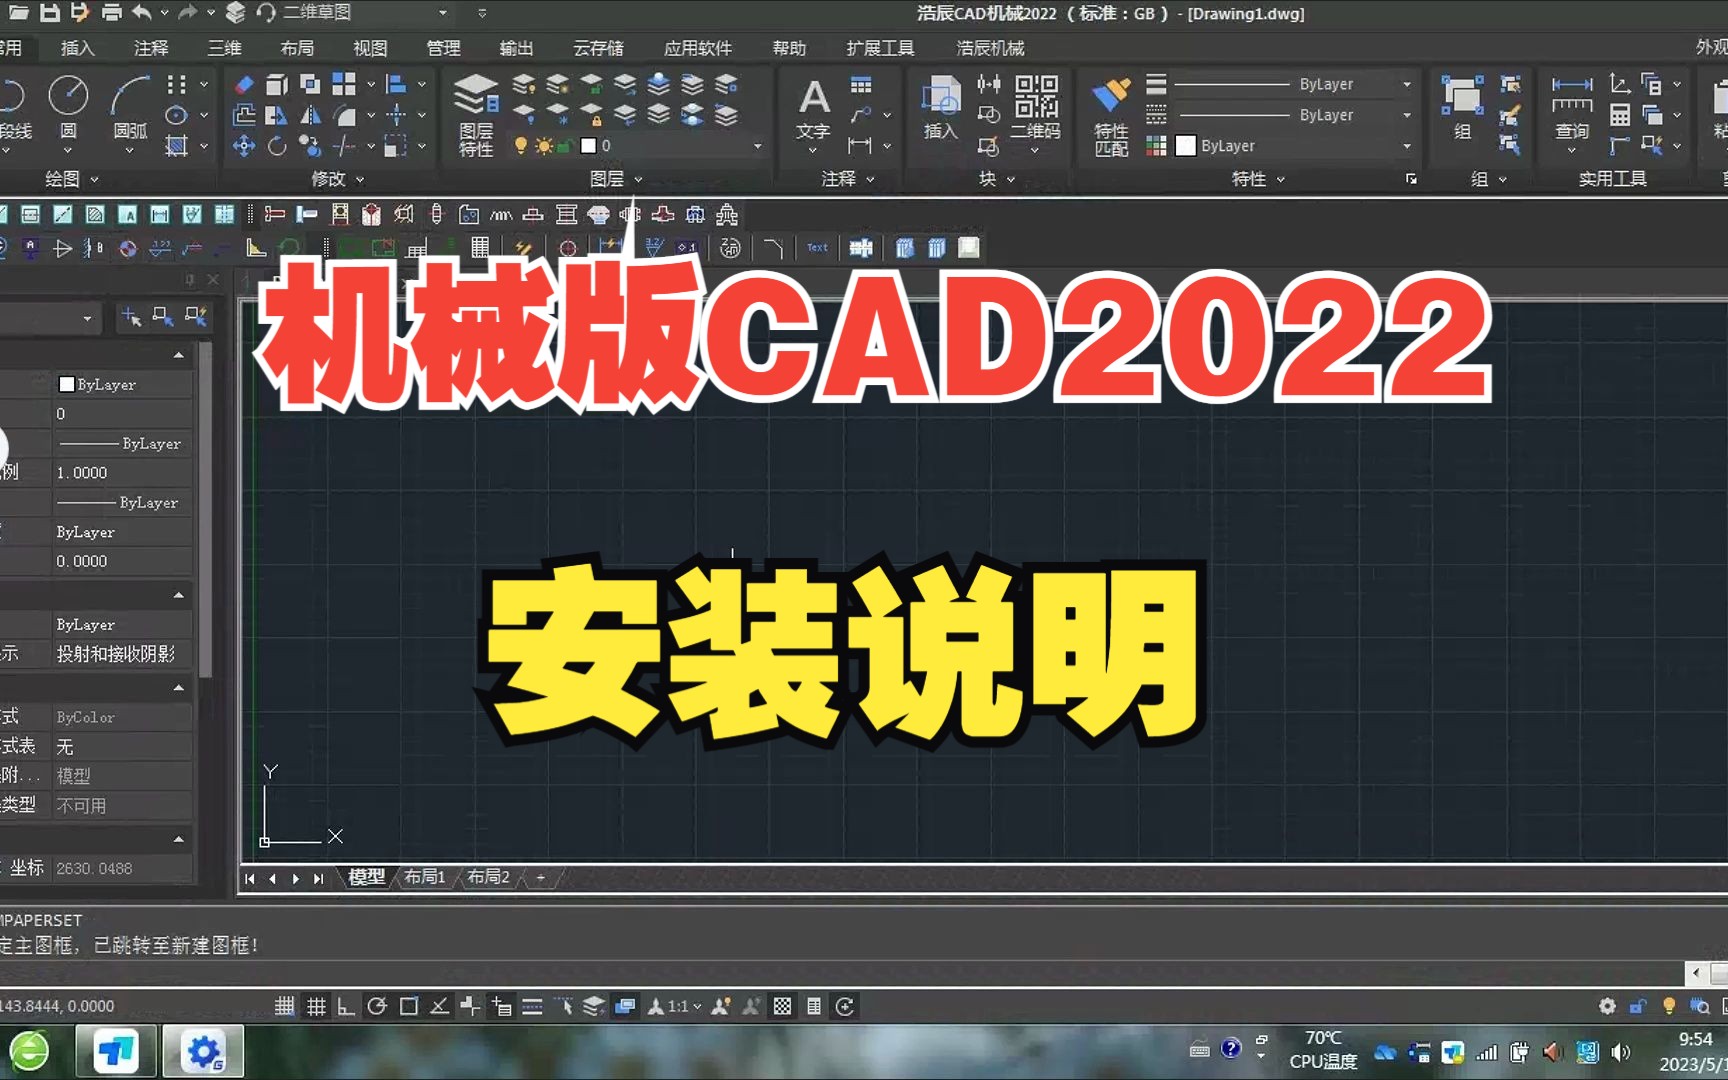Add new layout with plus tab
The width and height of the screenshot is (1728, 1080).
coord(541,877)
